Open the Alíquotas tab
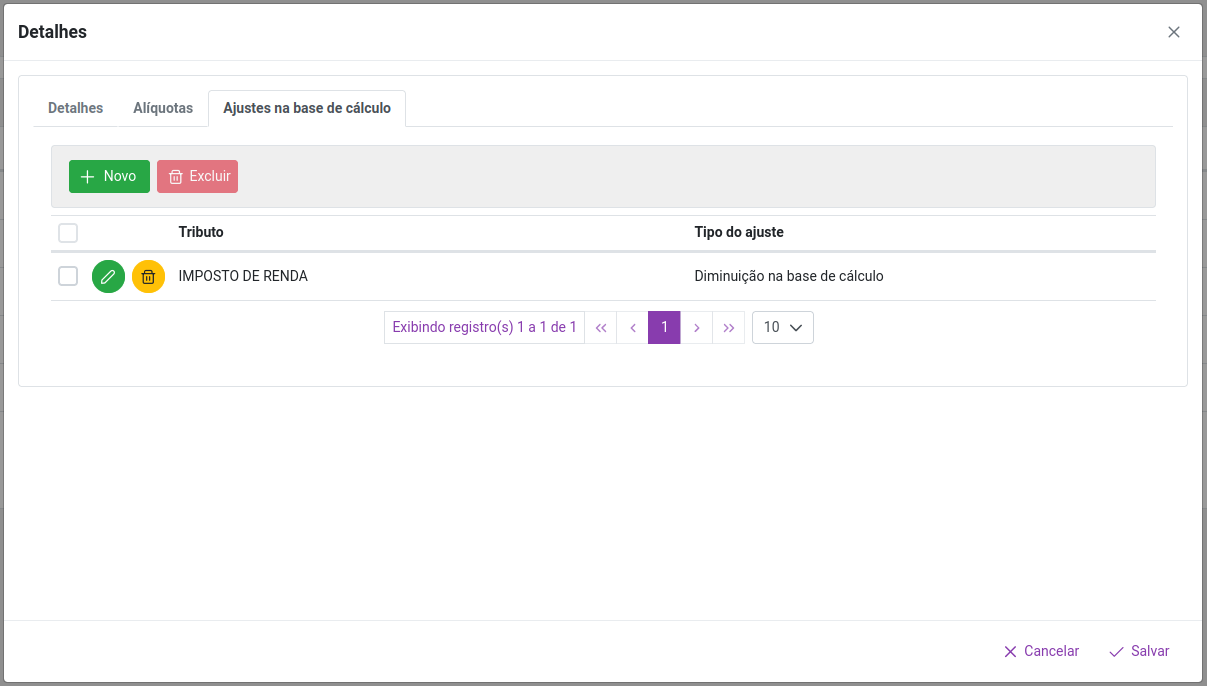The image size is (1207, 686). pos(163,108)
